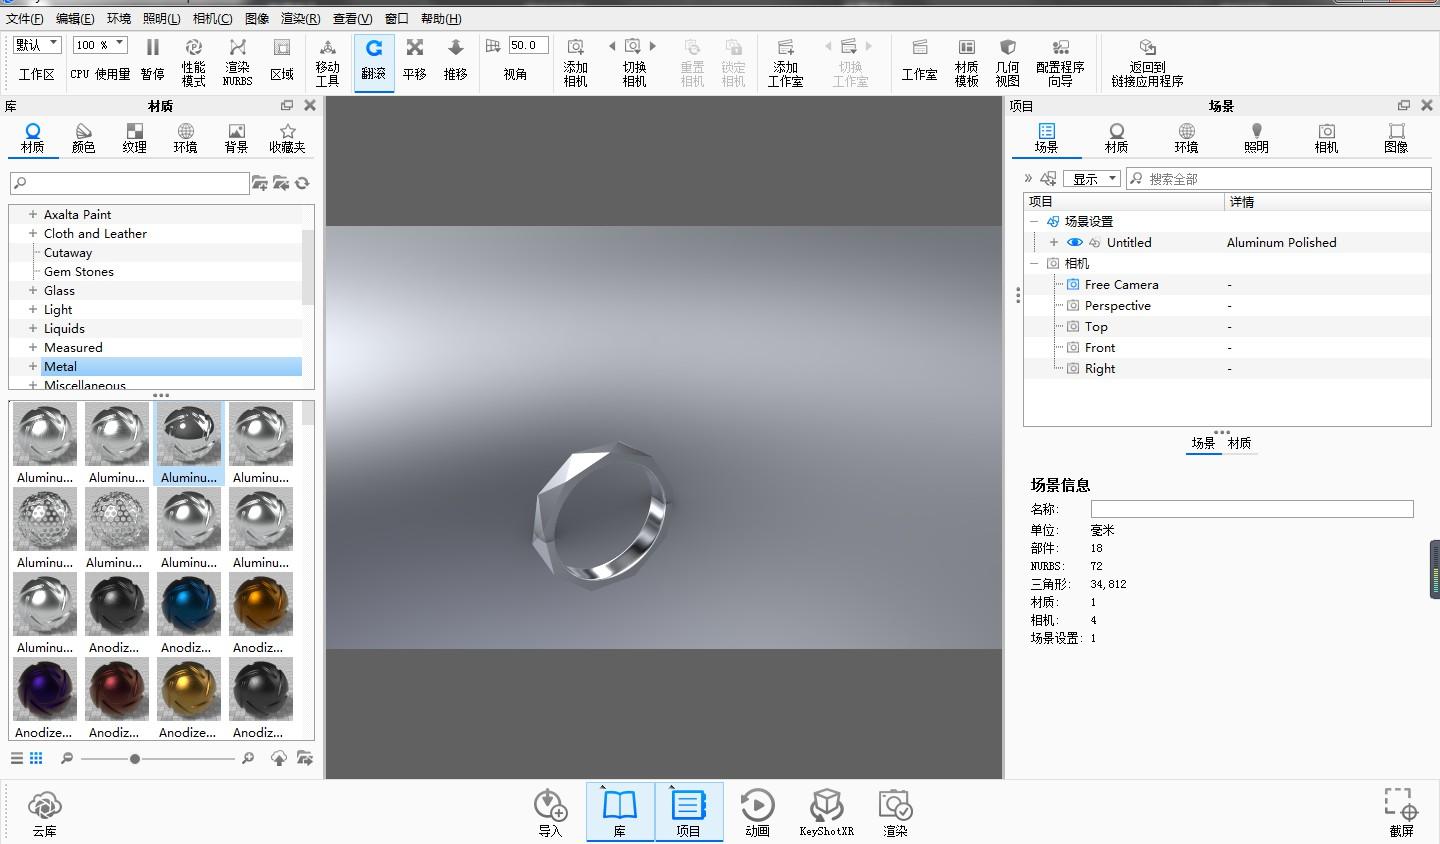Open the Studios (工作室) panel
Image resolution: width=1440 pixels, height=844 pixels.
[x=919, y=60]
